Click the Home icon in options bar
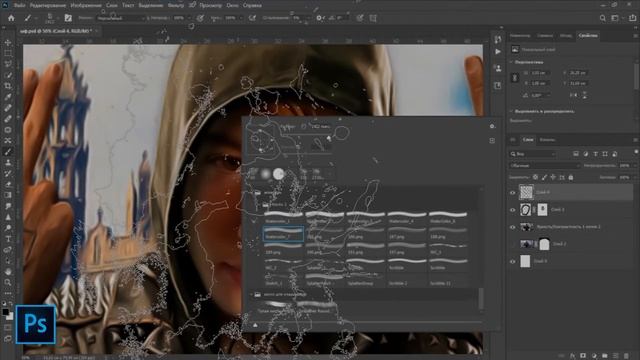640x360 pixels. (x=11, y=18)
